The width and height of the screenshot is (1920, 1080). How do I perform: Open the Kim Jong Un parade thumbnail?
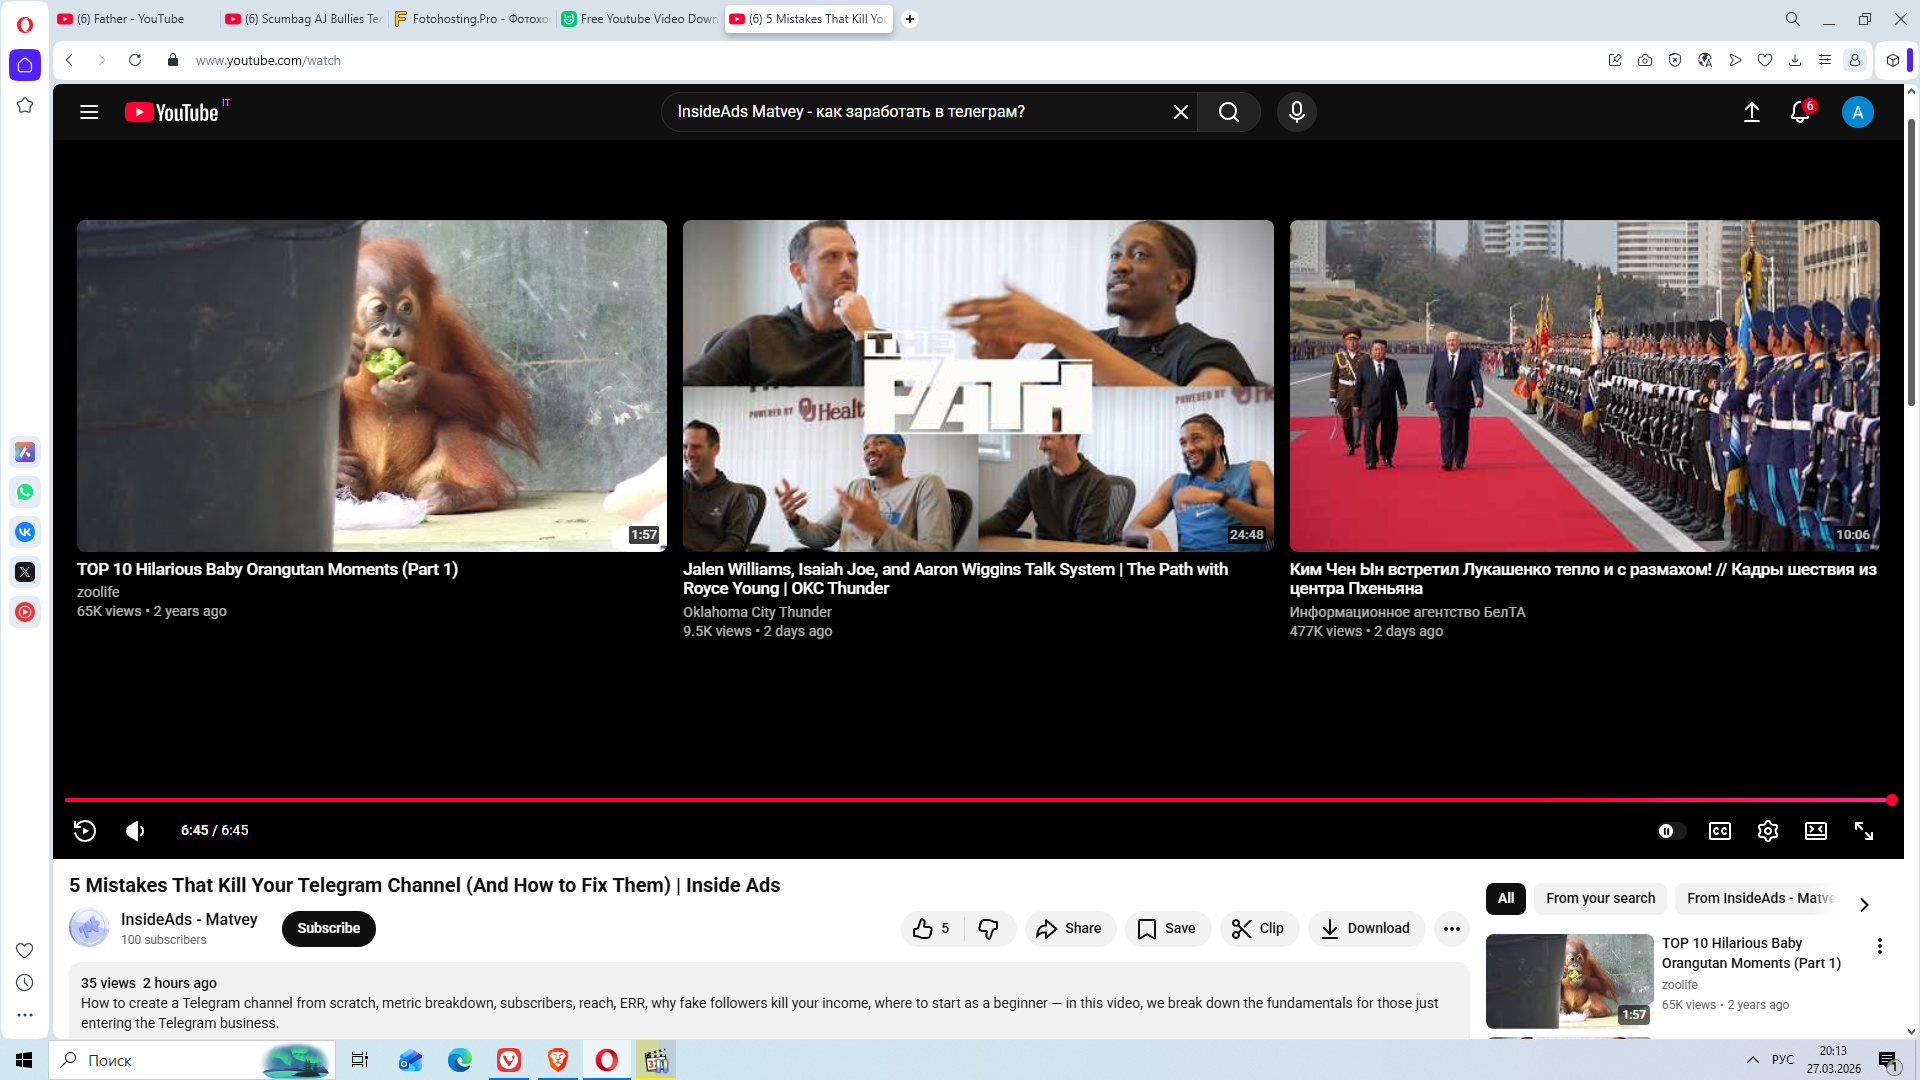click(x=1584, y=386)
